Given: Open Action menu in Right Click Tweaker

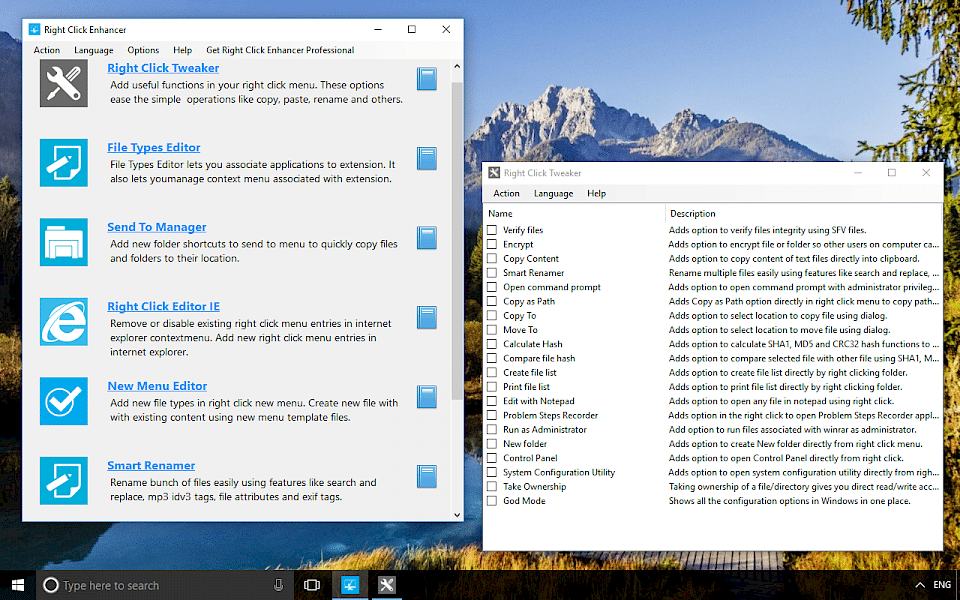Looking at the screenshot, I should point(506,193).
